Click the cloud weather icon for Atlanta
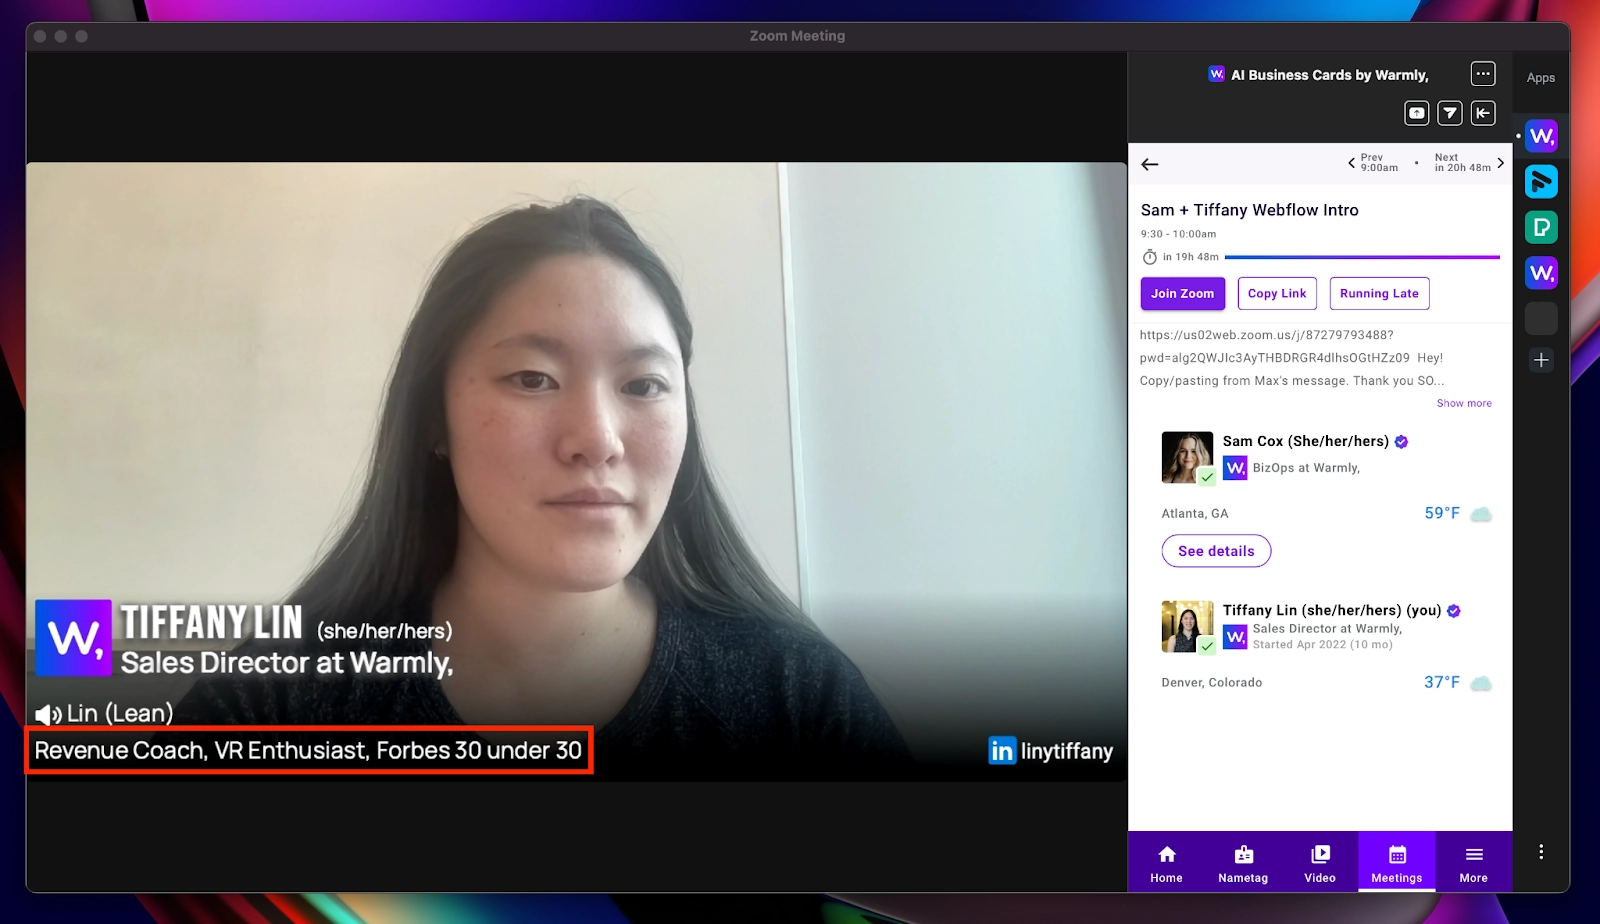Viewport: 1600px width, 924px height. [x=1481, y=514]
